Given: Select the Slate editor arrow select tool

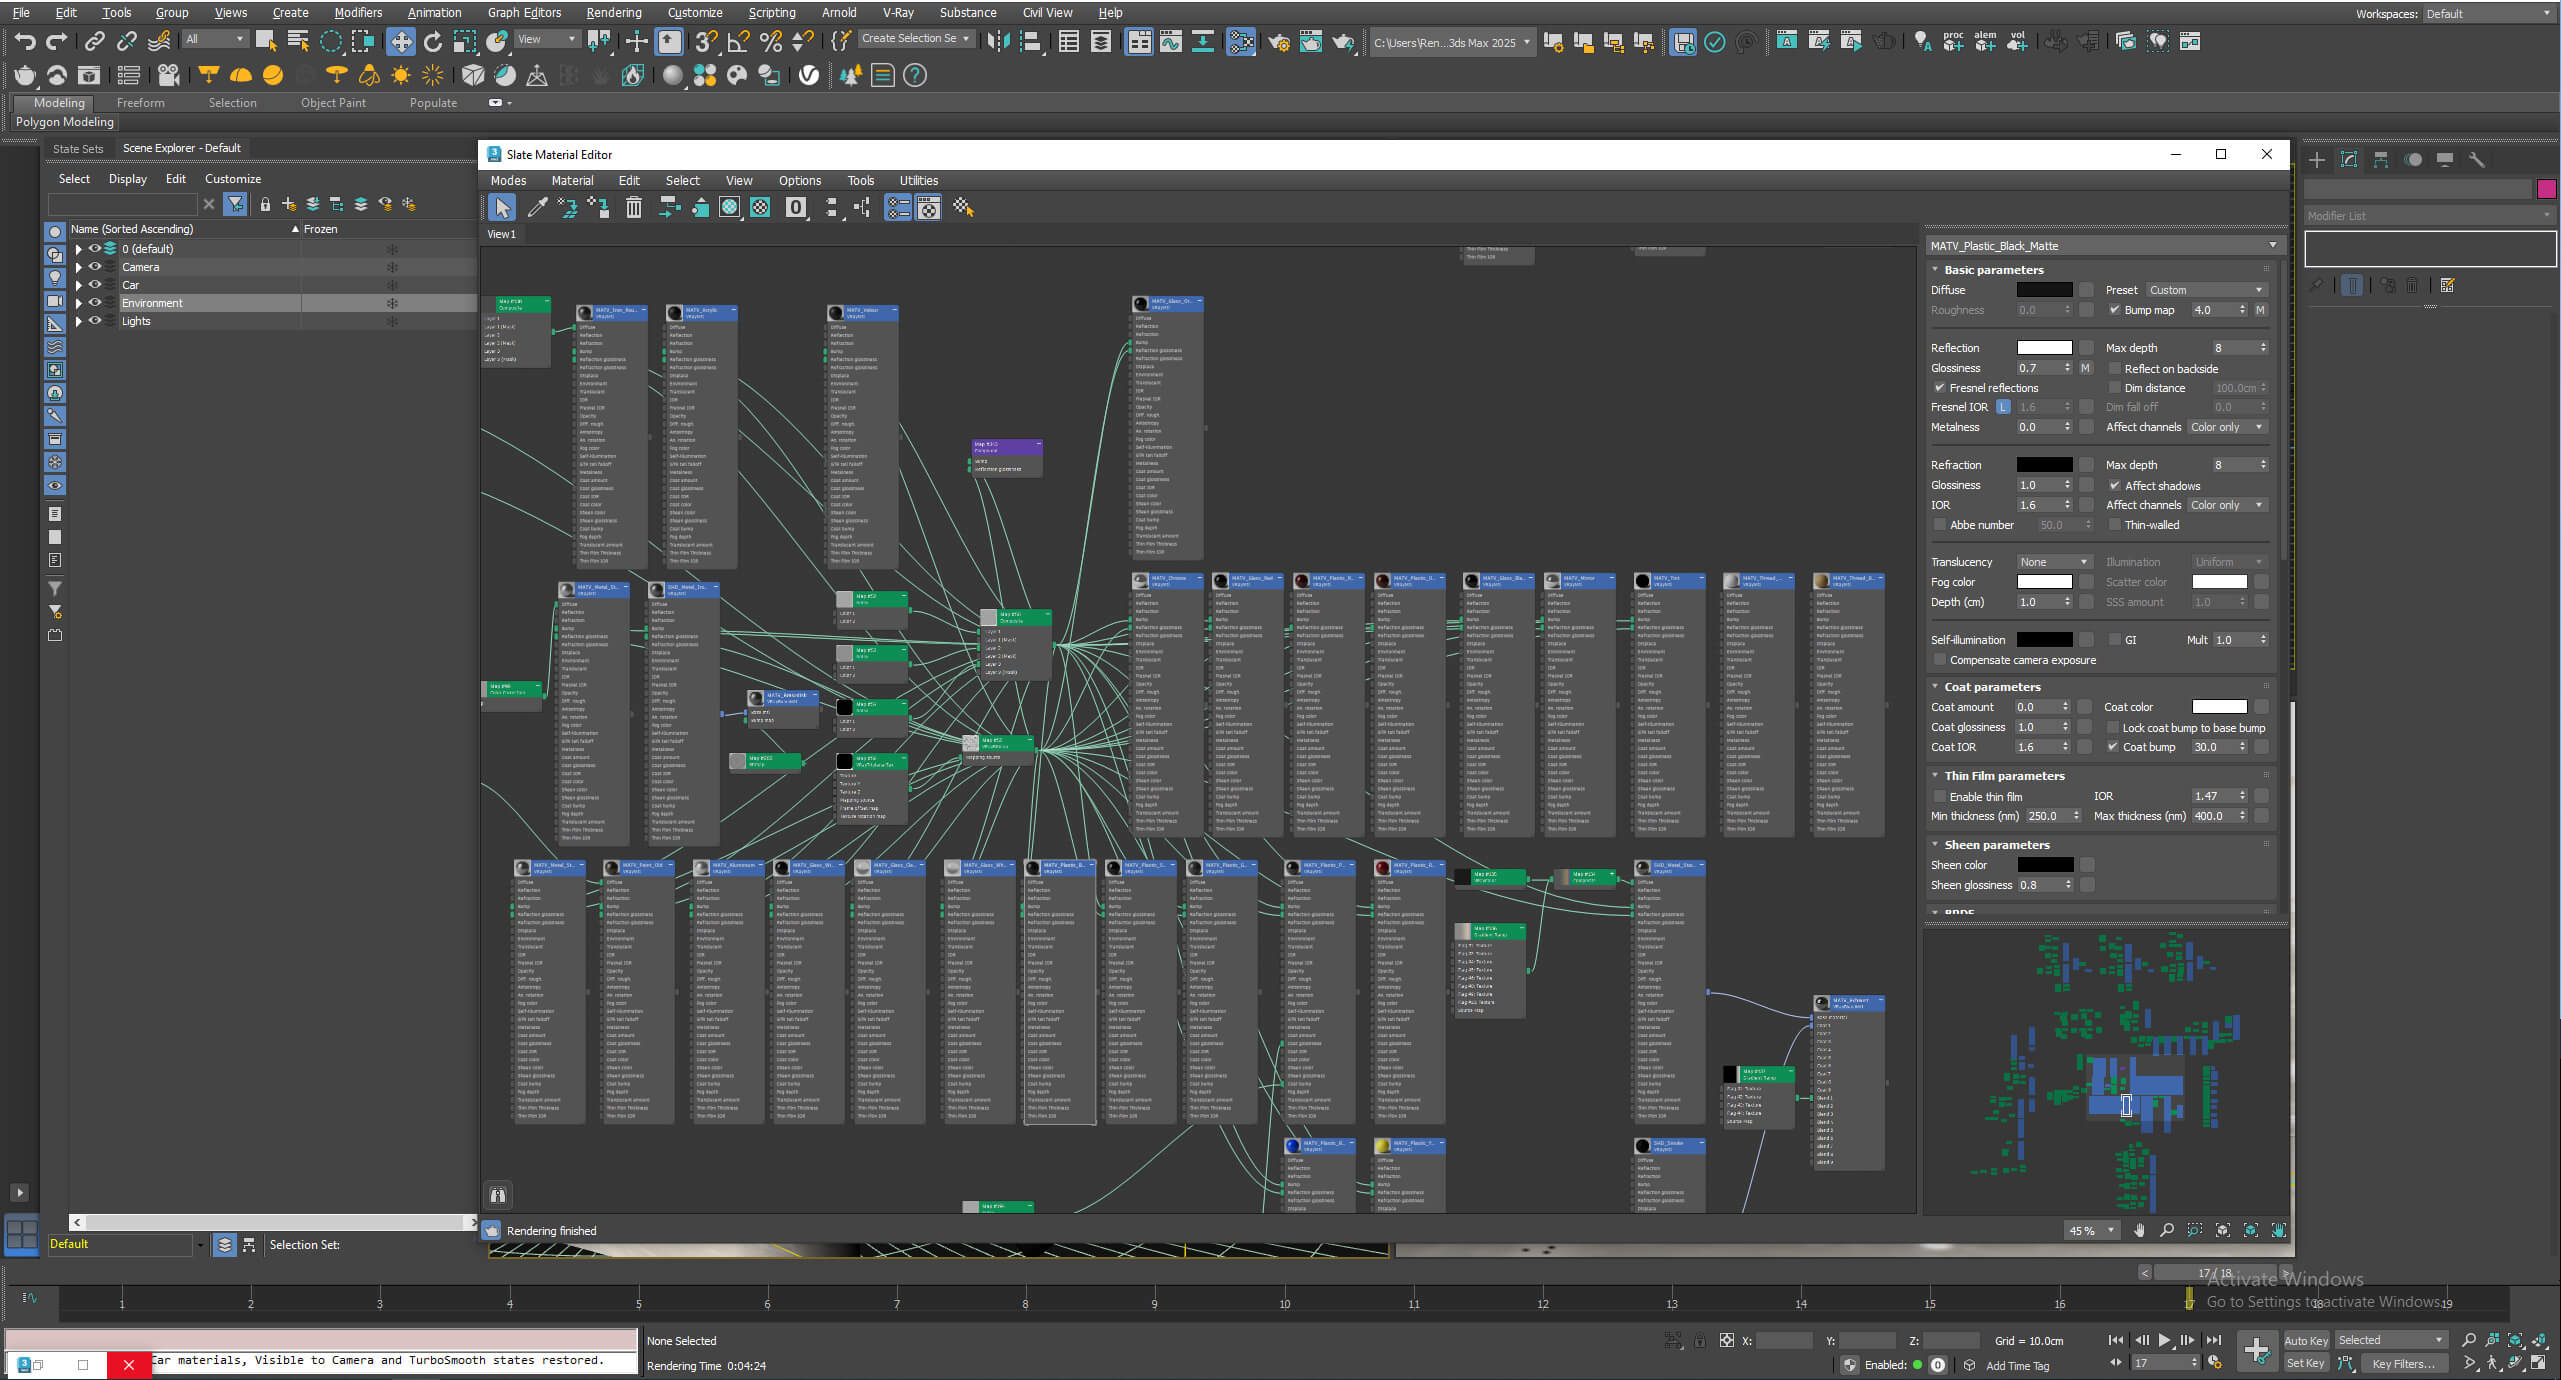Looking at the screenshot, I should pos(502,207).
